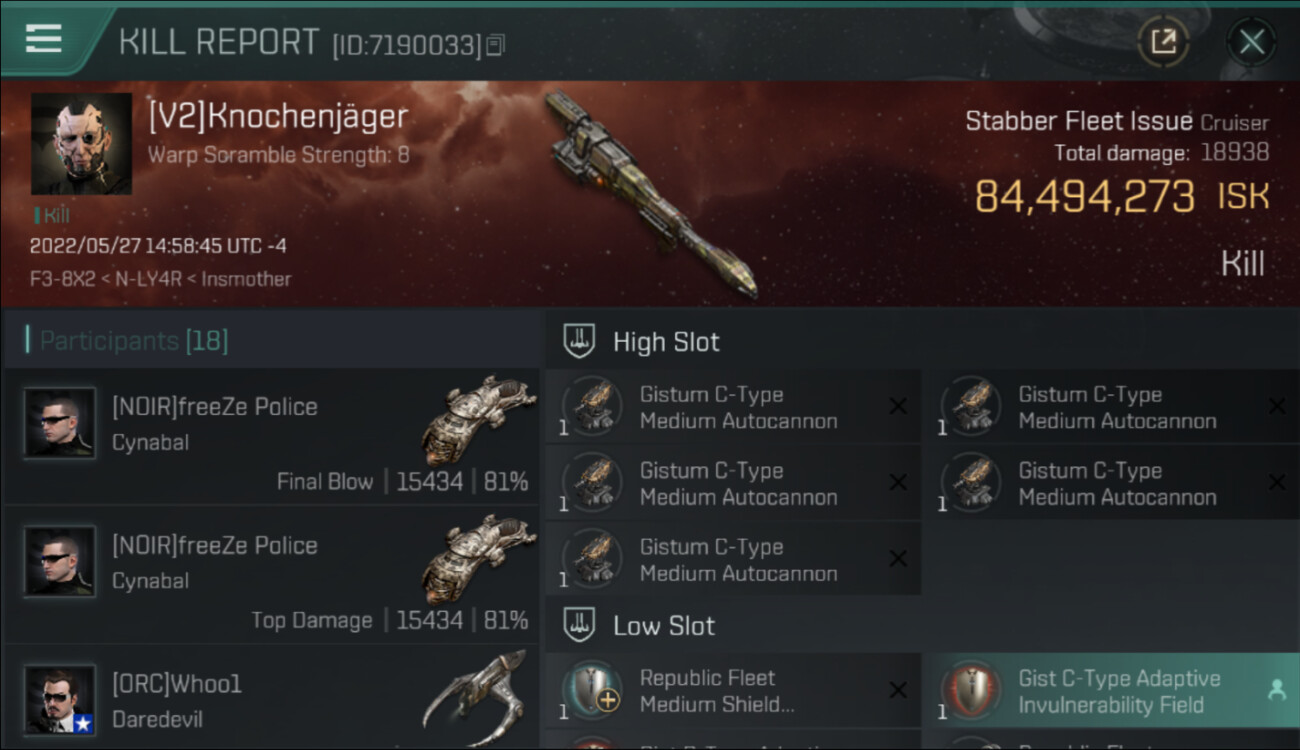Click the X beside Republic Fleet Medium Shield
The image size is (1300, 750).
[x=898, y=690]
